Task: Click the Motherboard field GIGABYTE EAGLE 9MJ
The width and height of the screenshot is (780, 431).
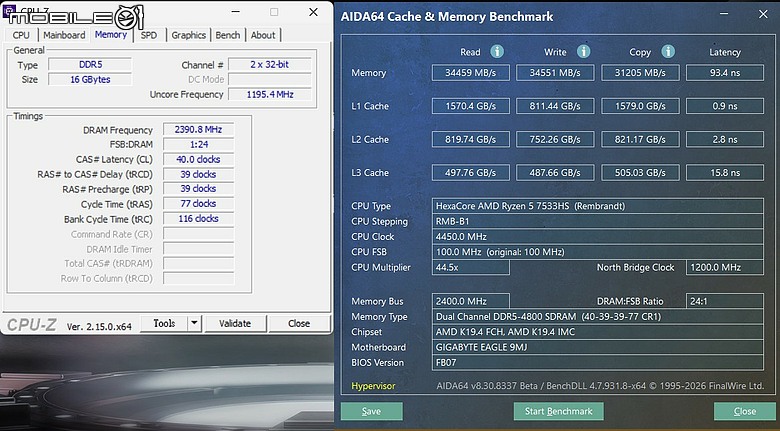Action: (598, 347)
